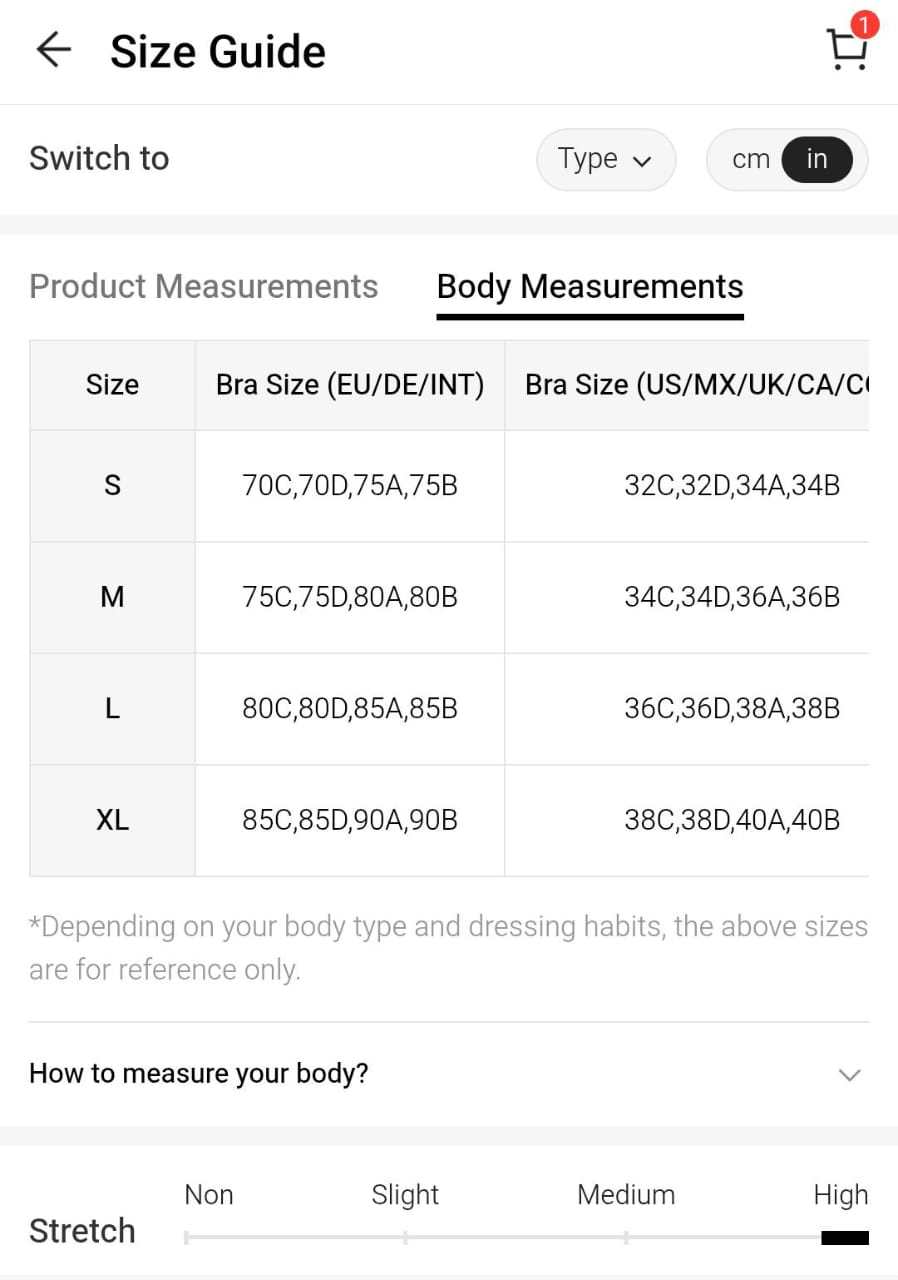This screenshot has height=1280, width=898.
Task: Expand 'How to measure your body?' section
Action: click(199, 1074)
